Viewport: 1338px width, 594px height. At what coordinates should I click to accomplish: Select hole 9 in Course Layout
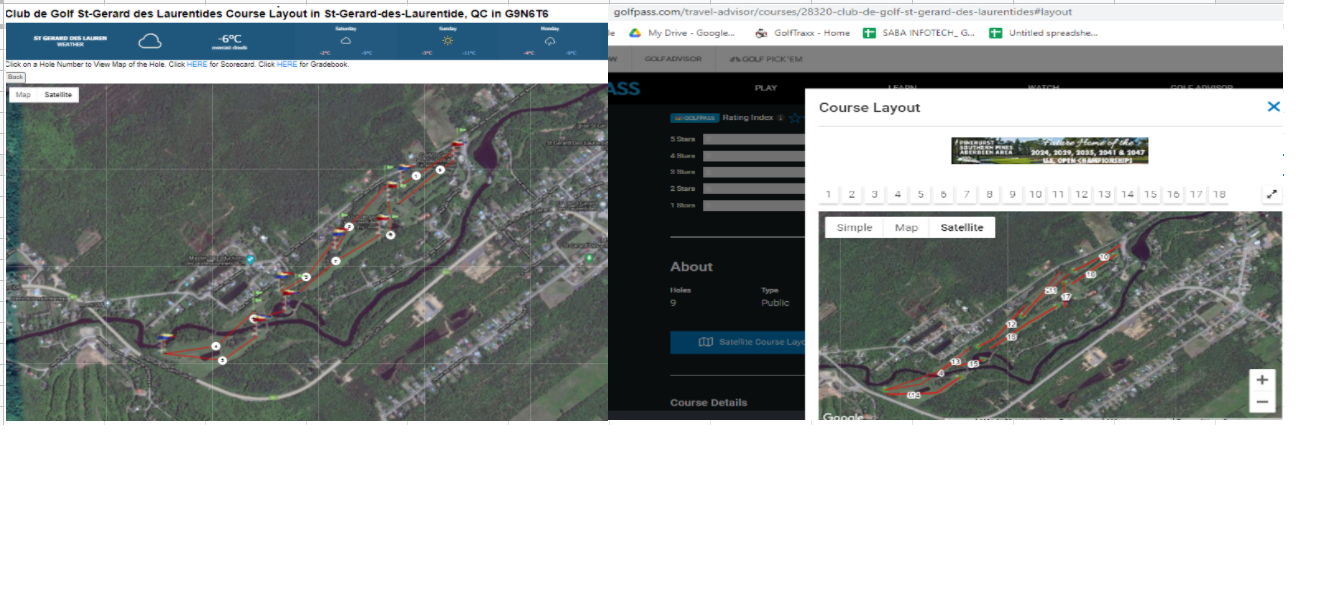tap(1012, 195)
